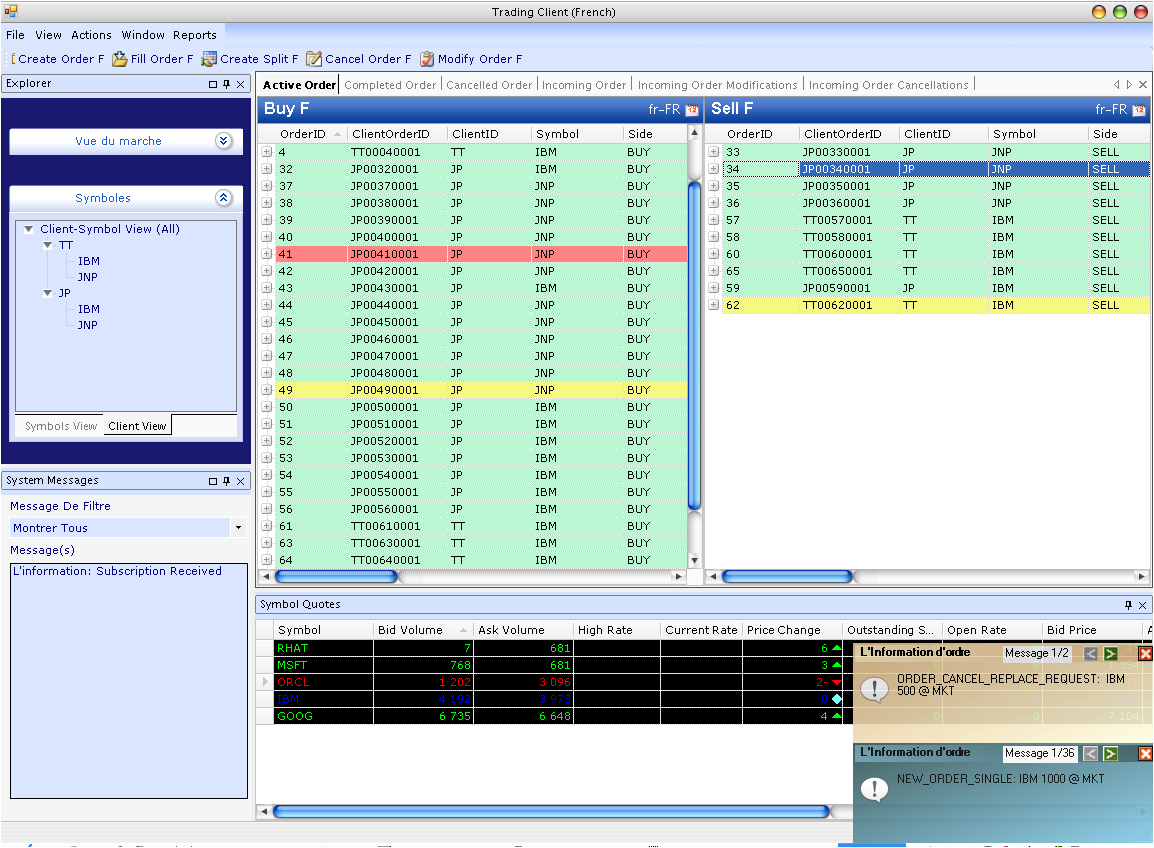Pin the Explorer panel
Image resolution: width=1154 pixels, height=848 pixels.
(x=226, y=85)
